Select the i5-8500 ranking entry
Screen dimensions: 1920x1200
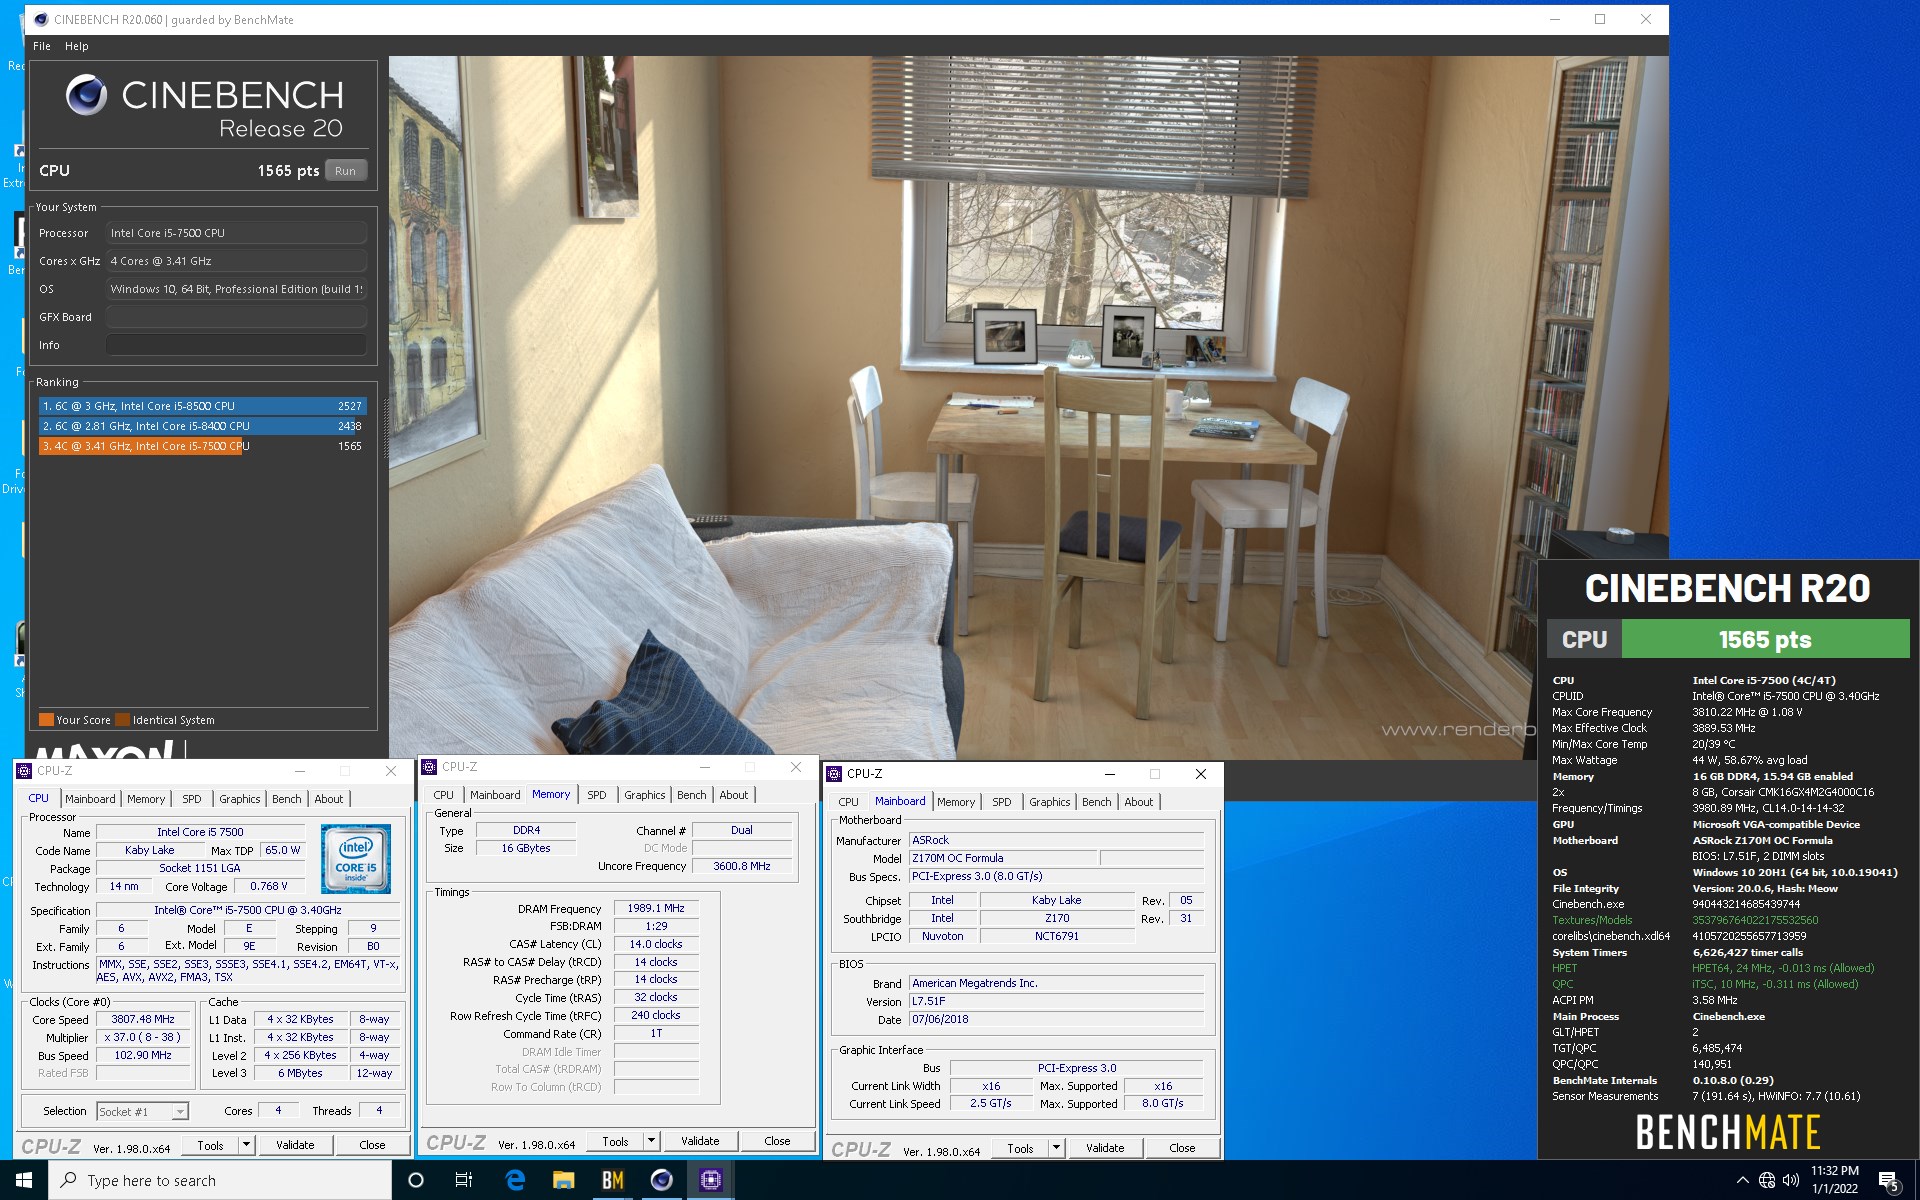202,406
